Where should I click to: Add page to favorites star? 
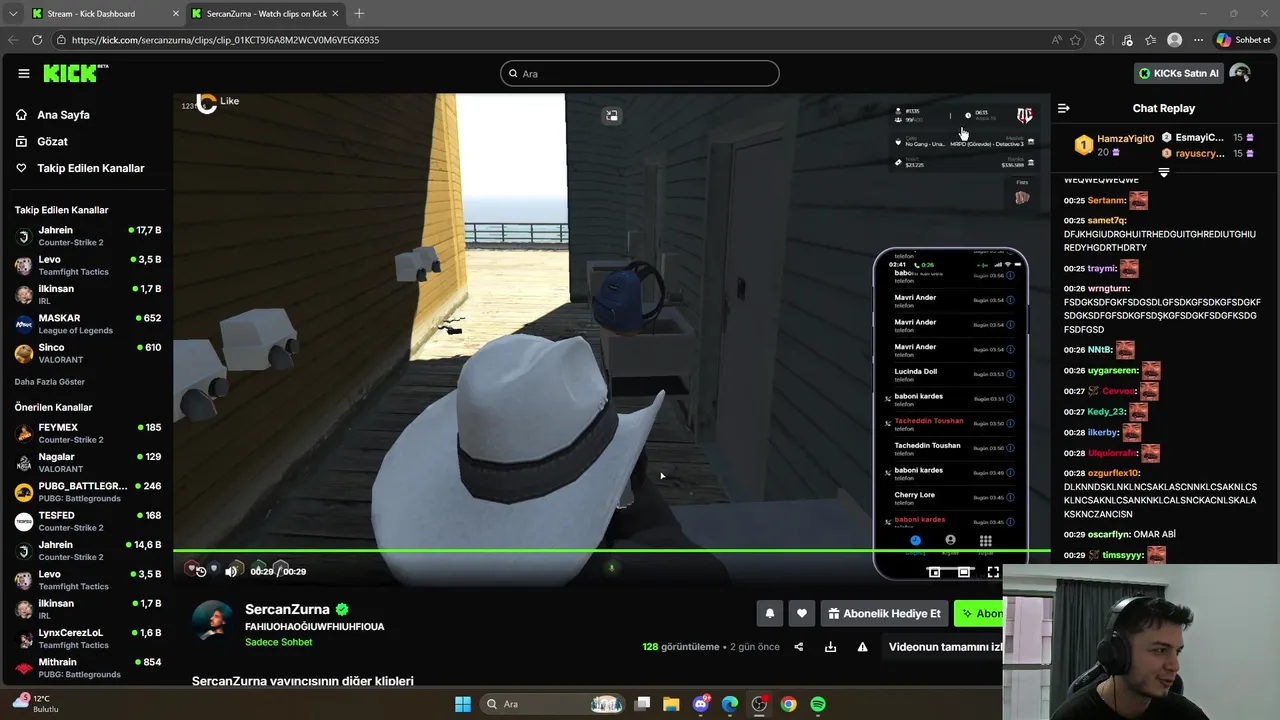click(1075, 40)
